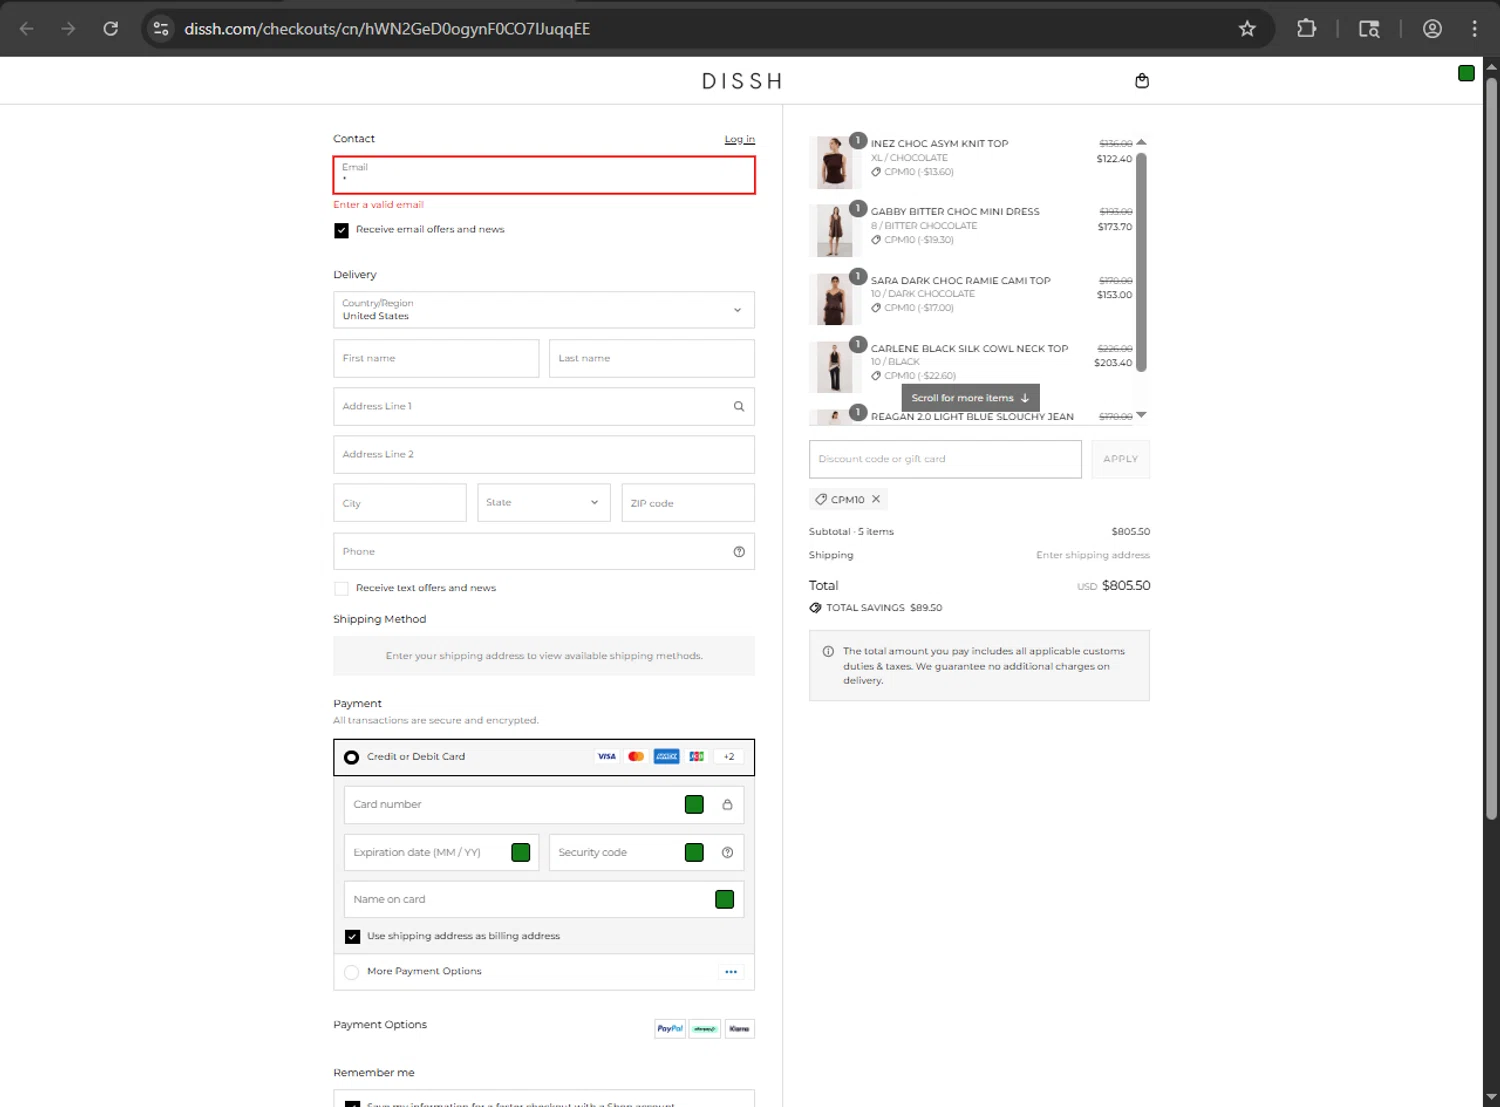The width and height of the screenshot is (1500, 1107).
Task: Click Sara Dark Choc Ramie Cami Top thumbnail
Action: pos(834,299)
